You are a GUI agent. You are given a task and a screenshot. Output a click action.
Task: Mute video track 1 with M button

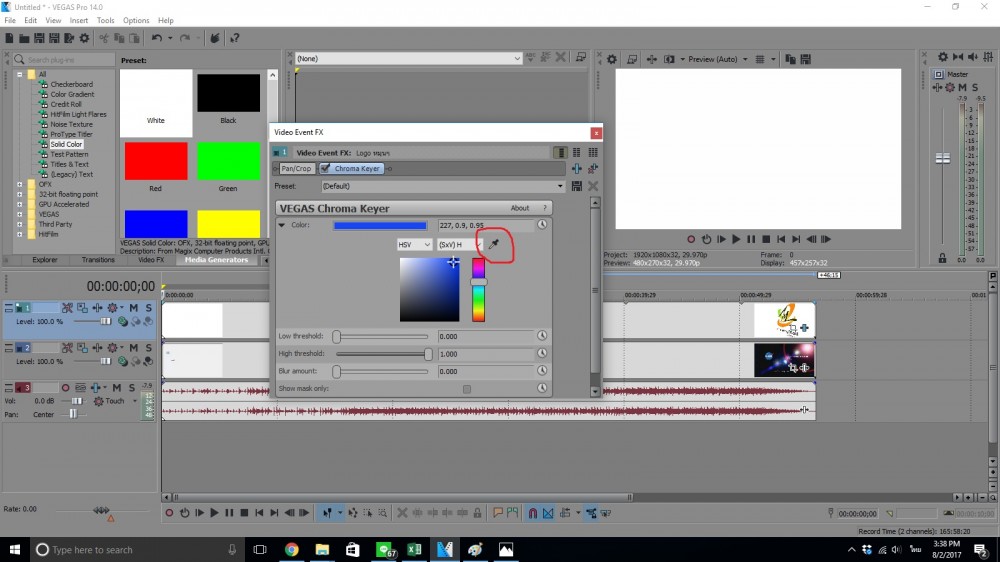pos(133,308)
